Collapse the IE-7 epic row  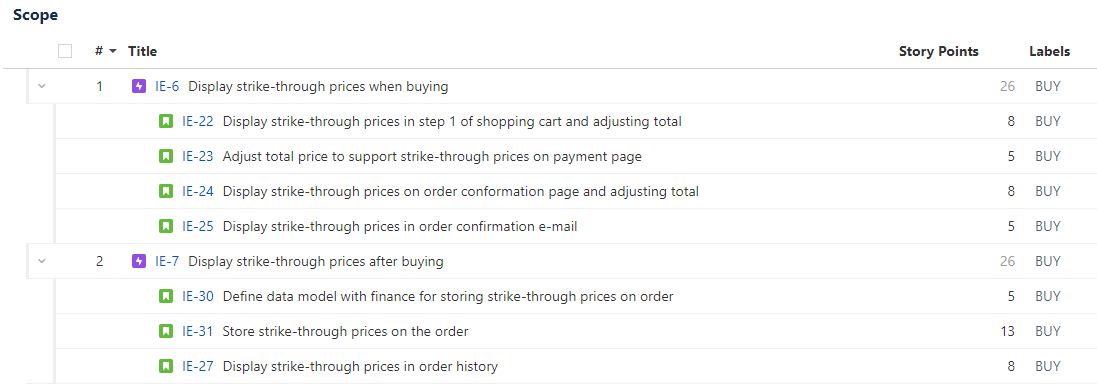(41, 261)
